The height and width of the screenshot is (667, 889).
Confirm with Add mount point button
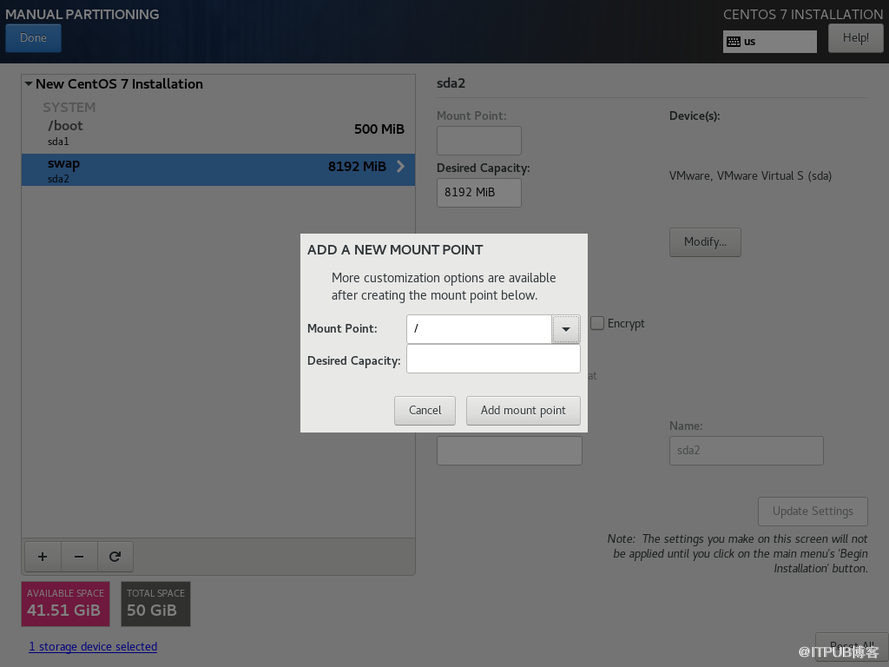(523, 410)
